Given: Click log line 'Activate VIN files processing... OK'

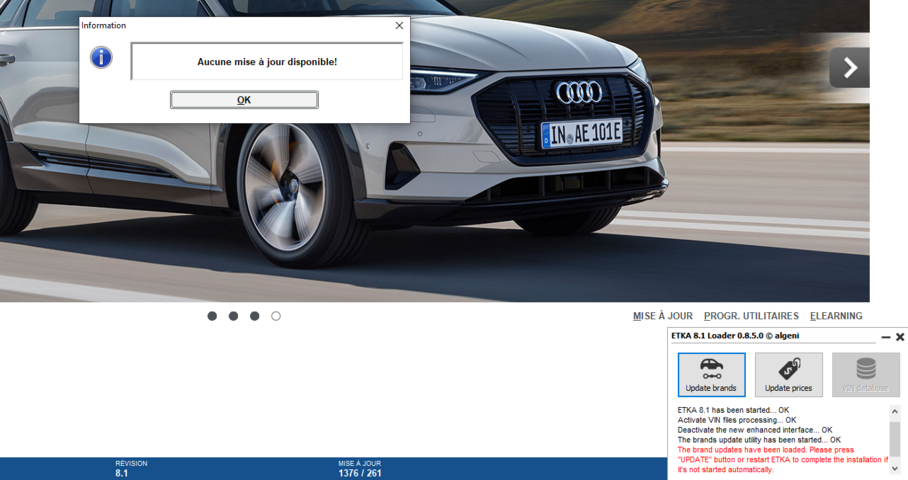Looking at the screenshot, I should (737, 420).
